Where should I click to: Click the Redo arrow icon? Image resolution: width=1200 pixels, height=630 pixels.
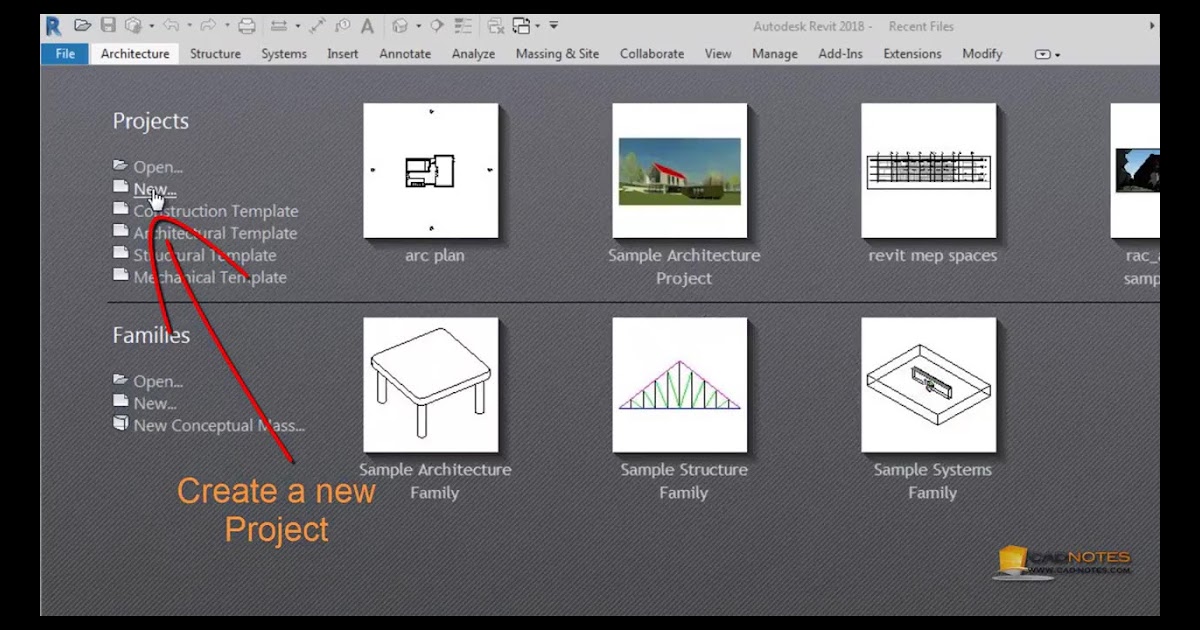[209, 26]
